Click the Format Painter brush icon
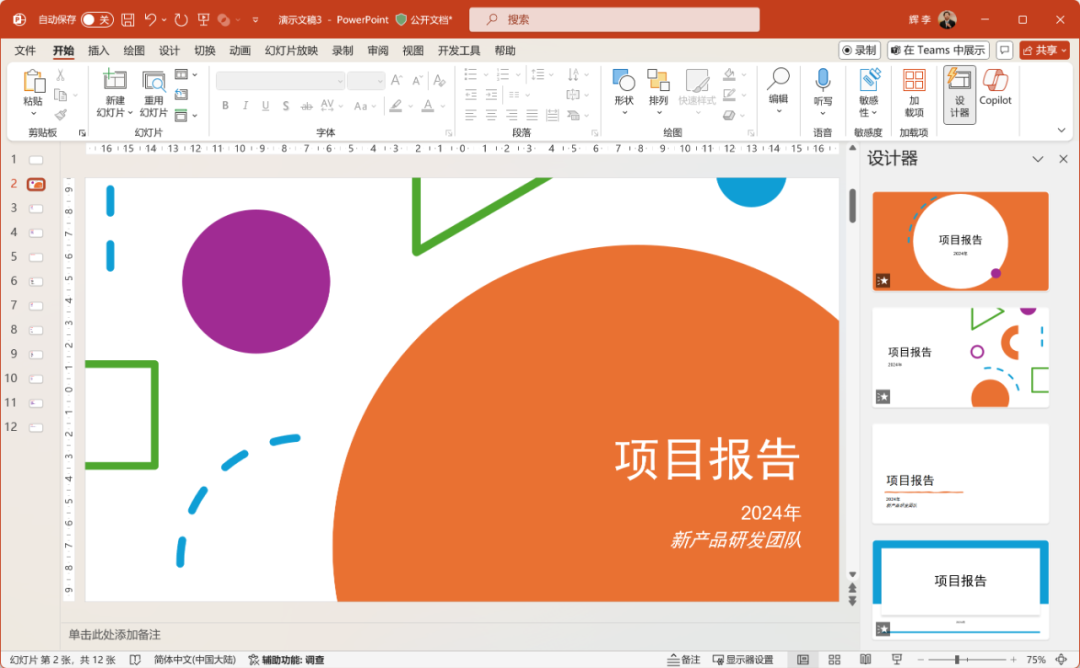The width and height of the screenshot is (1080, 668). click(x=61, y=114)
